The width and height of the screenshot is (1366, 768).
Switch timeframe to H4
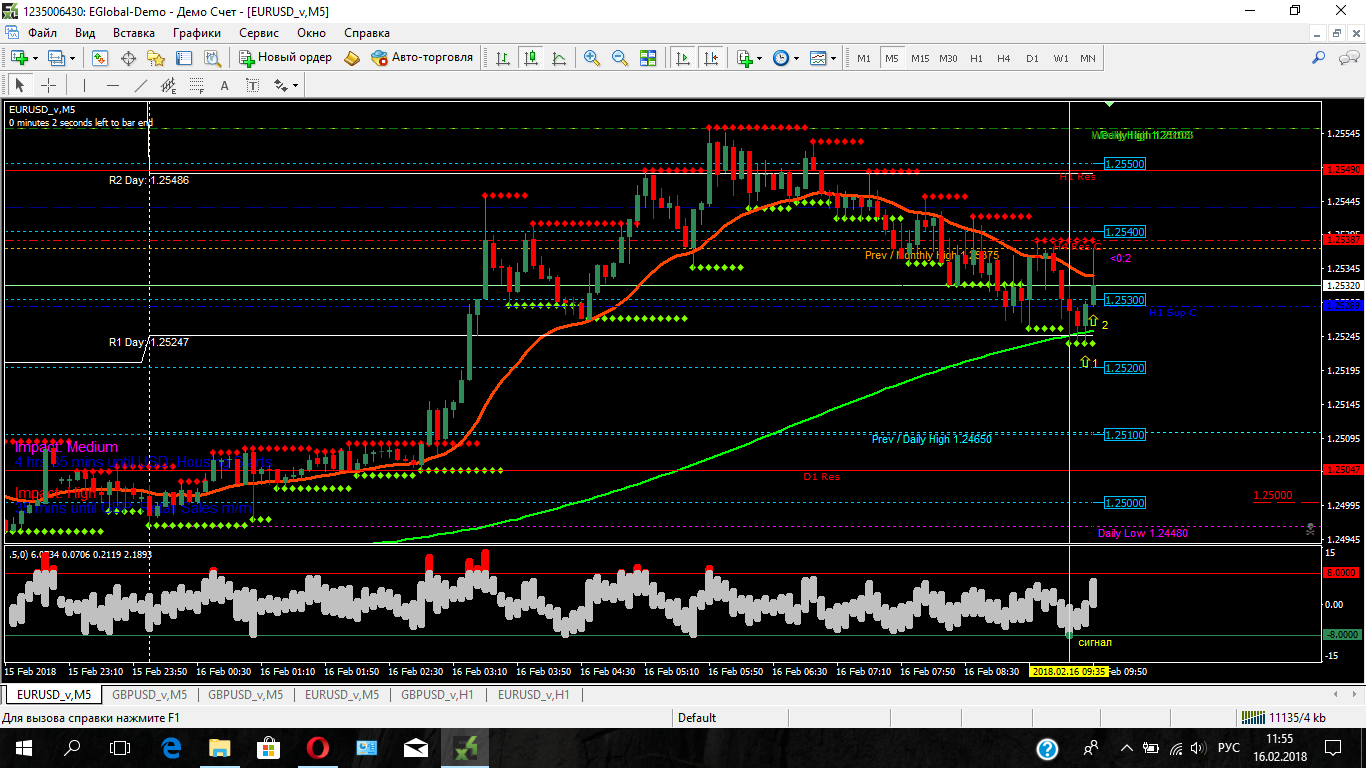click(1004, 58)
